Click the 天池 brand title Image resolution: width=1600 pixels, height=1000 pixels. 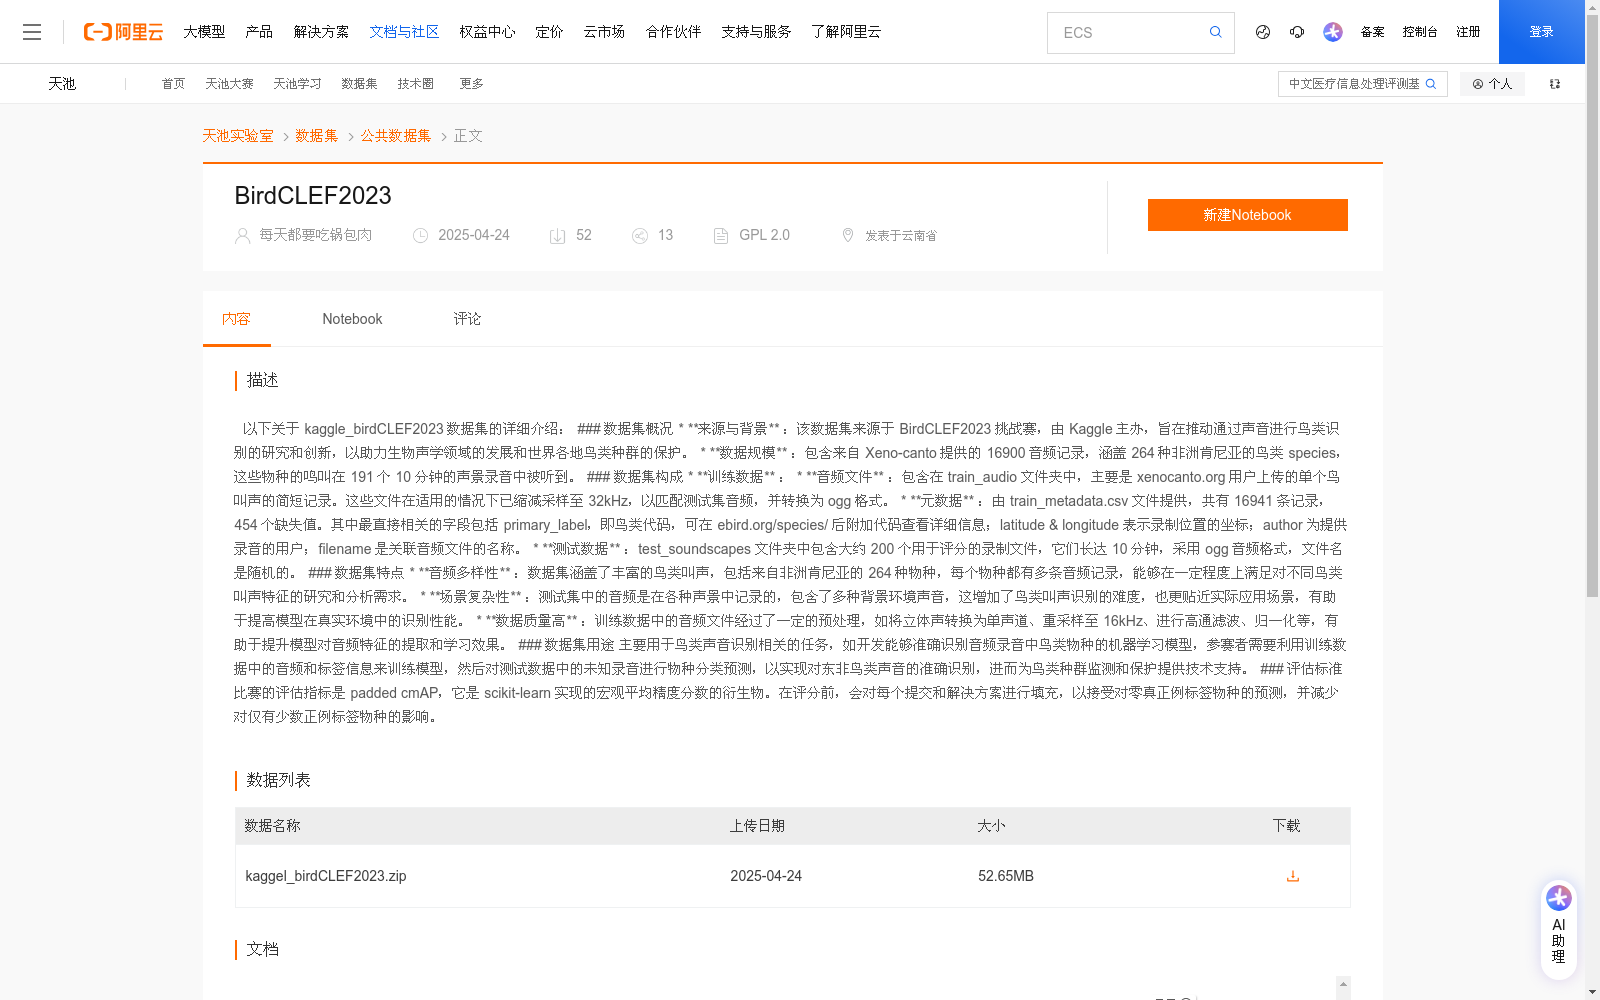[x=62, y=84]
